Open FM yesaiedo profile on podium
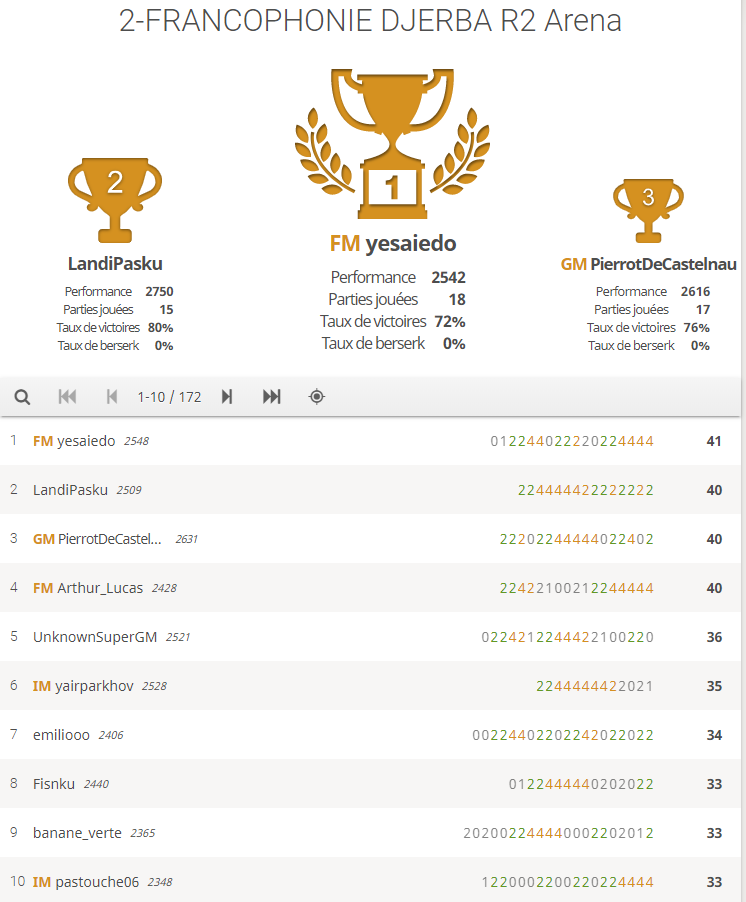The image size is (746, 902). point(393,243)
